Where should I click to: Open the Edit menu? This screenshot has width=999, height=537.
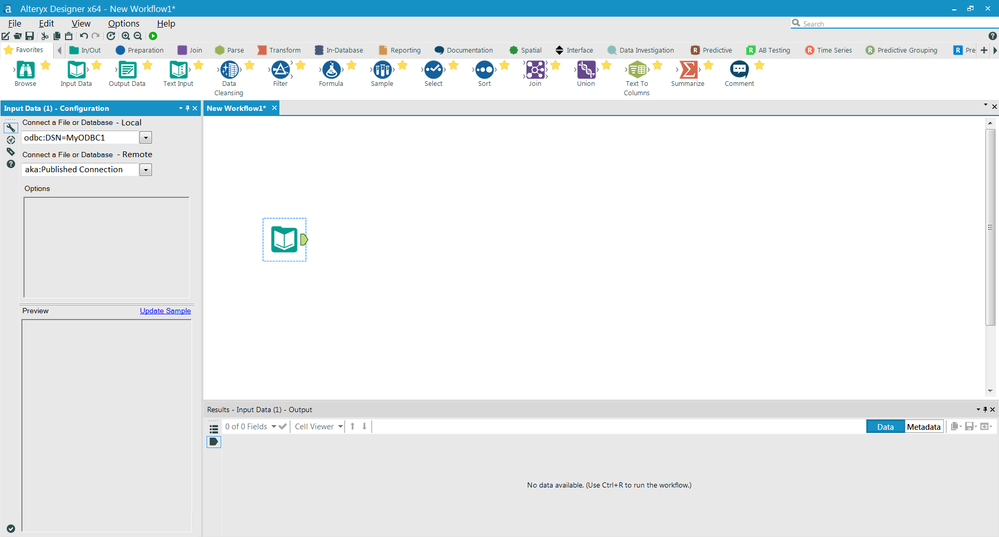[x=46, y=24]
